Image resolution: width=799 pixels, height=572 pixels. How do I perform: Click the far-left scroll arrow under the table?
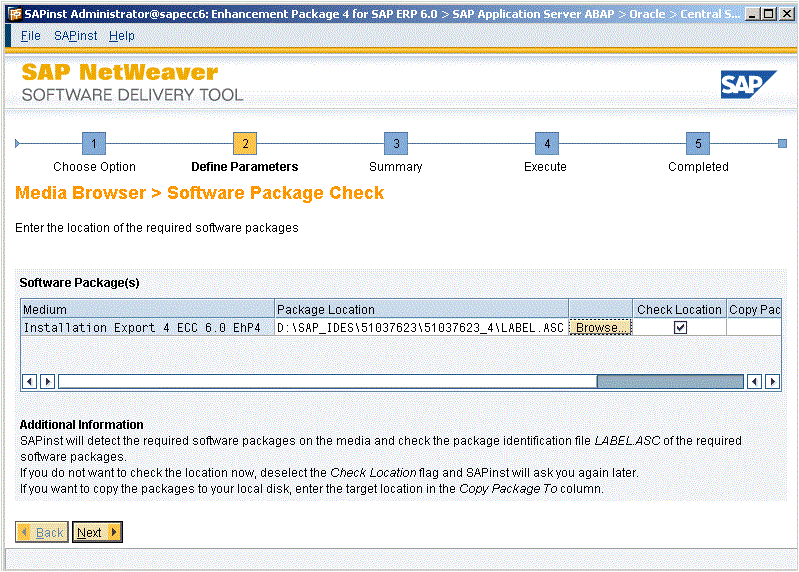tap(29, 381)
